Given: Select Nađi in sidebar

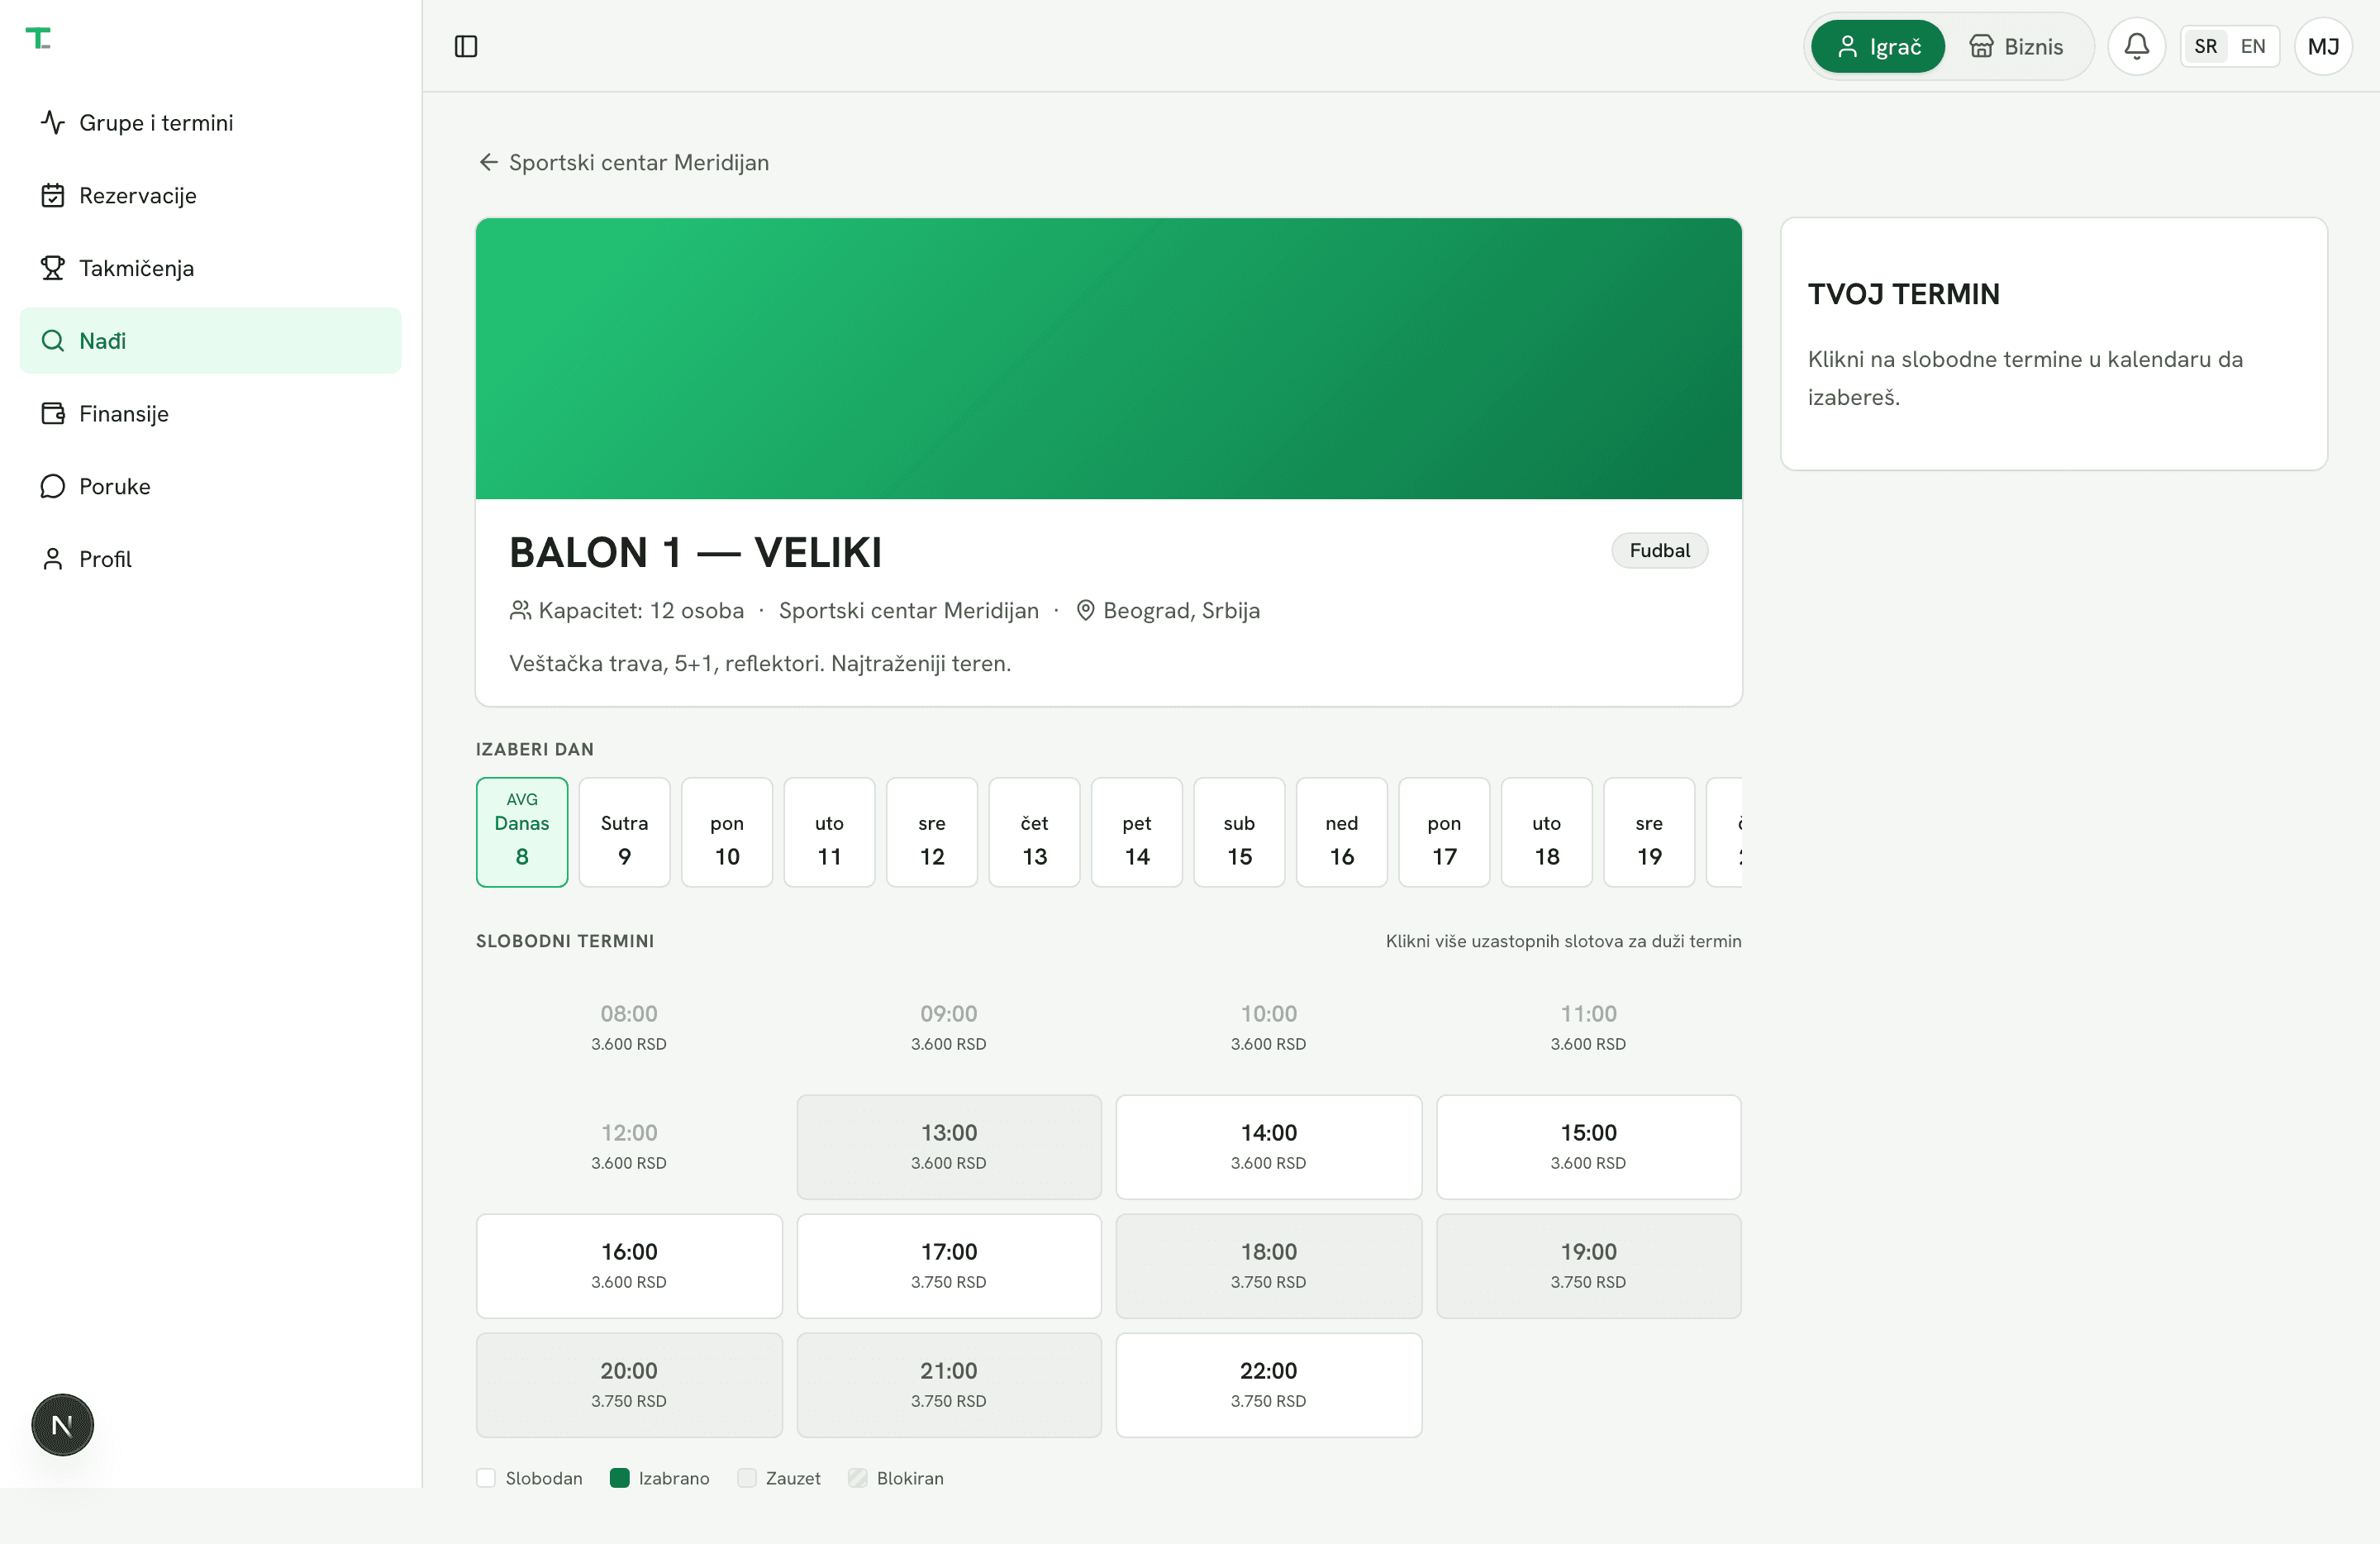Looking at the screenshot, I should tap(210, 341).
